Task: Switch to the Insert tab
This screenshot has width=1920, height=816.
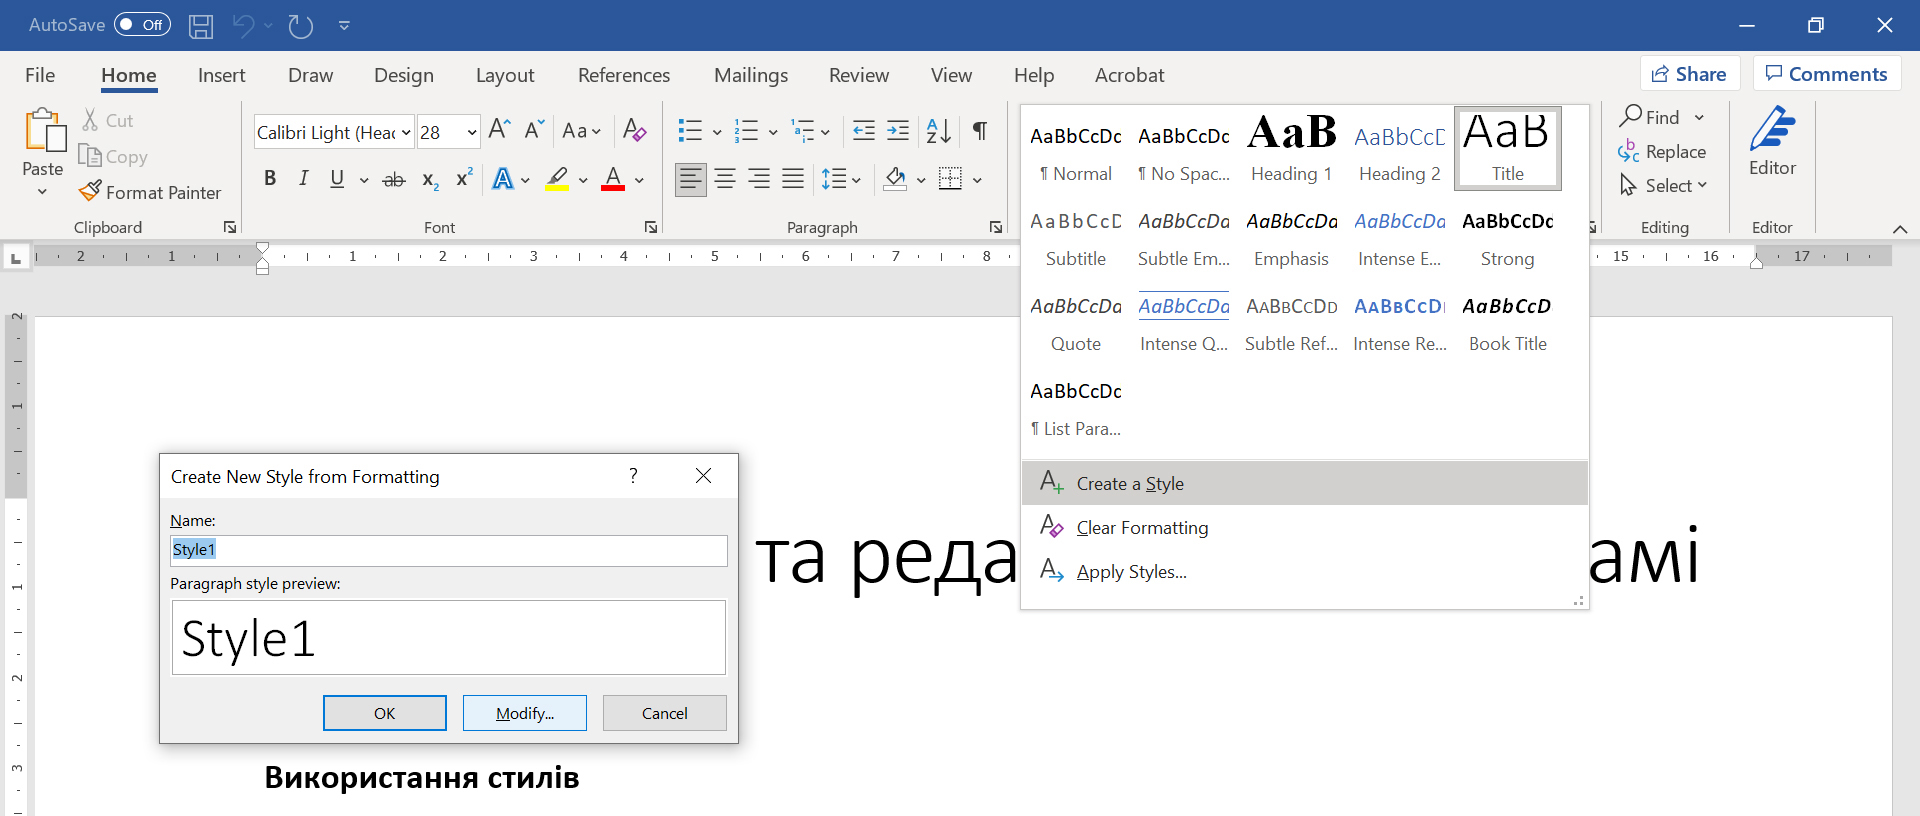Action: coord(221,76)
